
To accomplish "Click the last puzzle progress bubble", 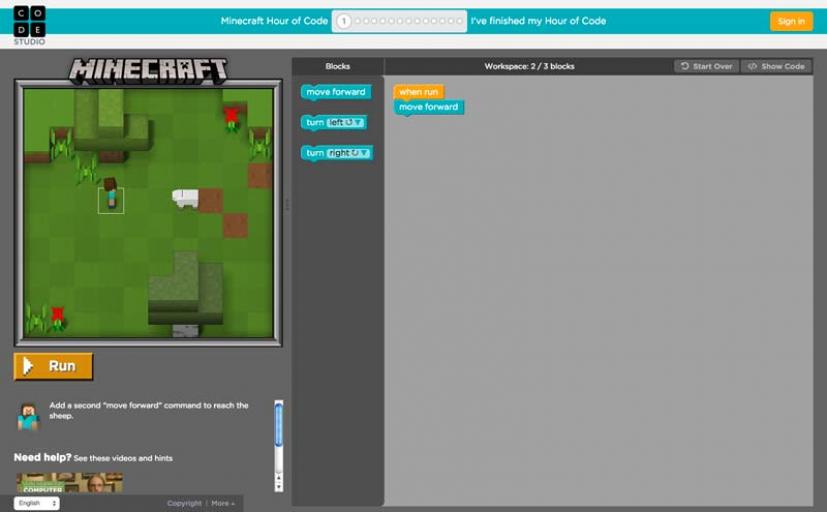I will point(459,21).
